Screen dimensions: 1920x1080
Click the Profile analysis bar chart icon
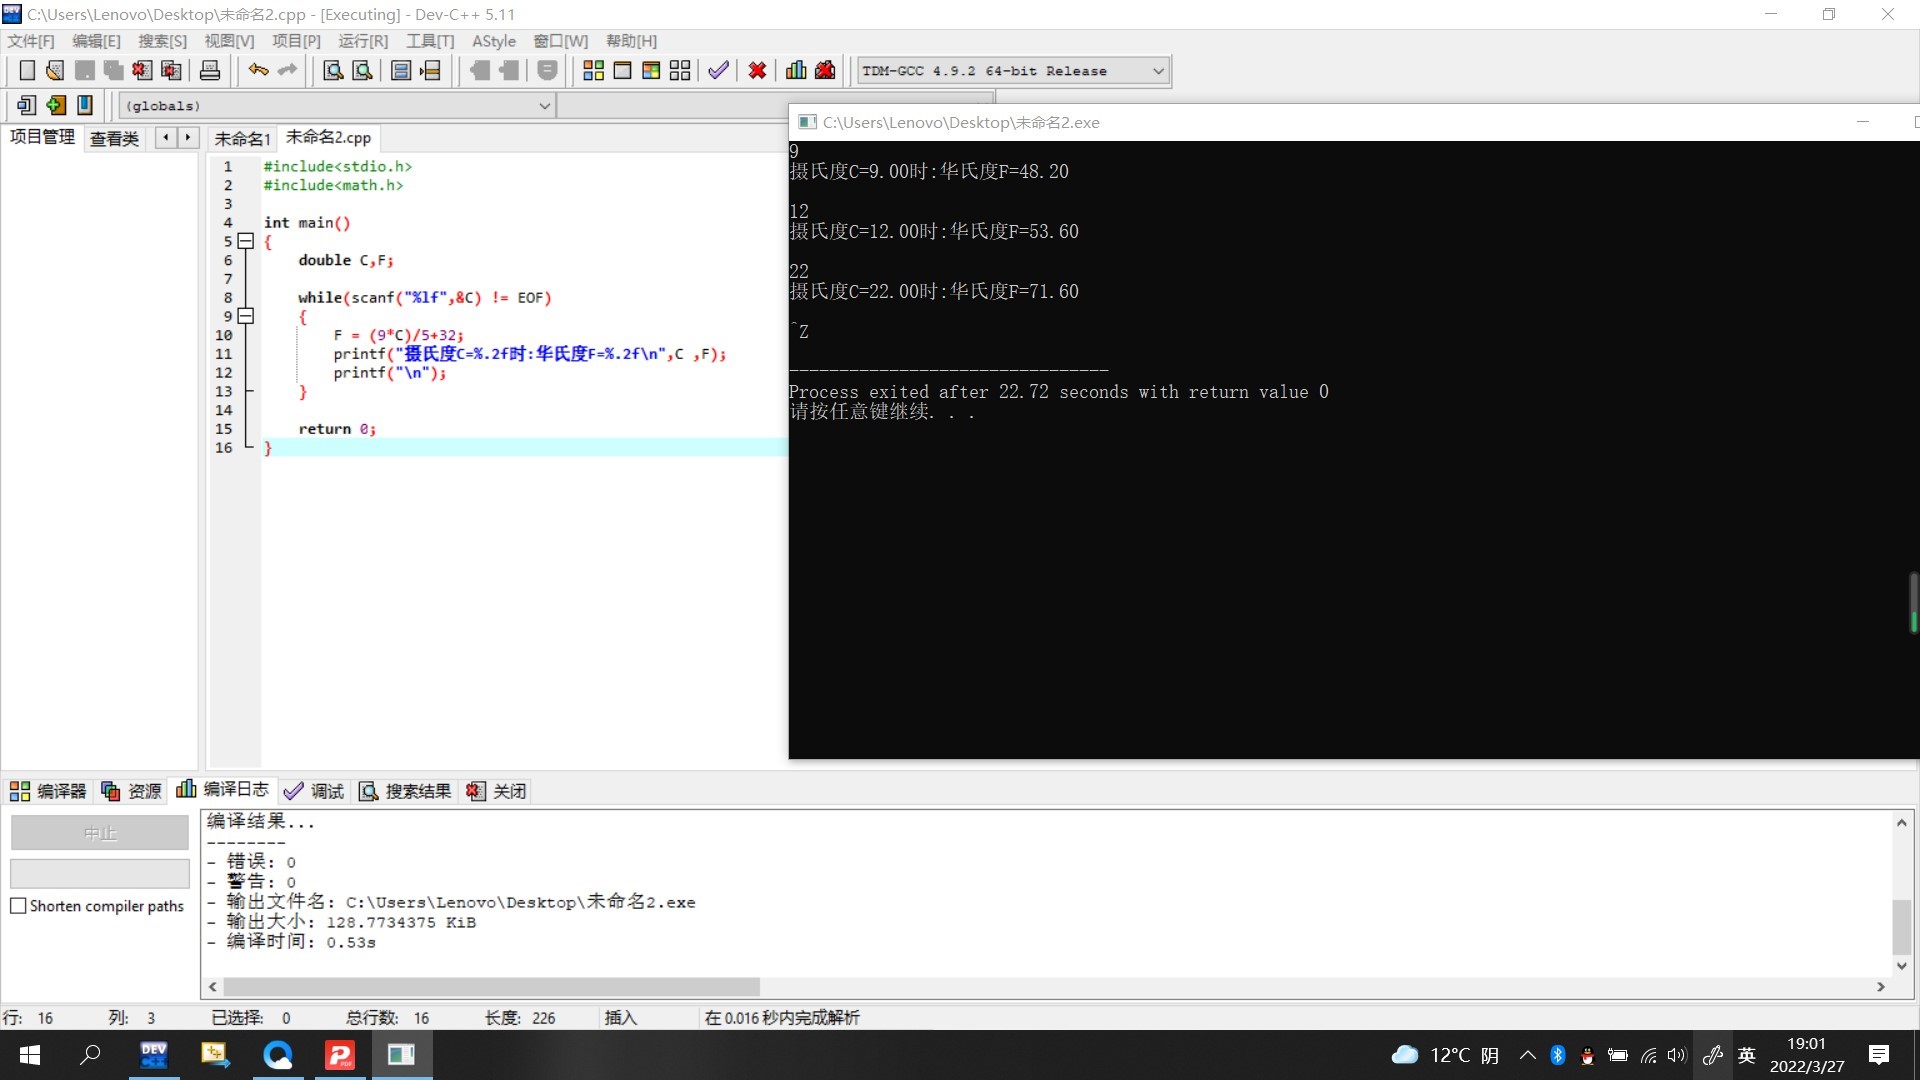(796, 70)
